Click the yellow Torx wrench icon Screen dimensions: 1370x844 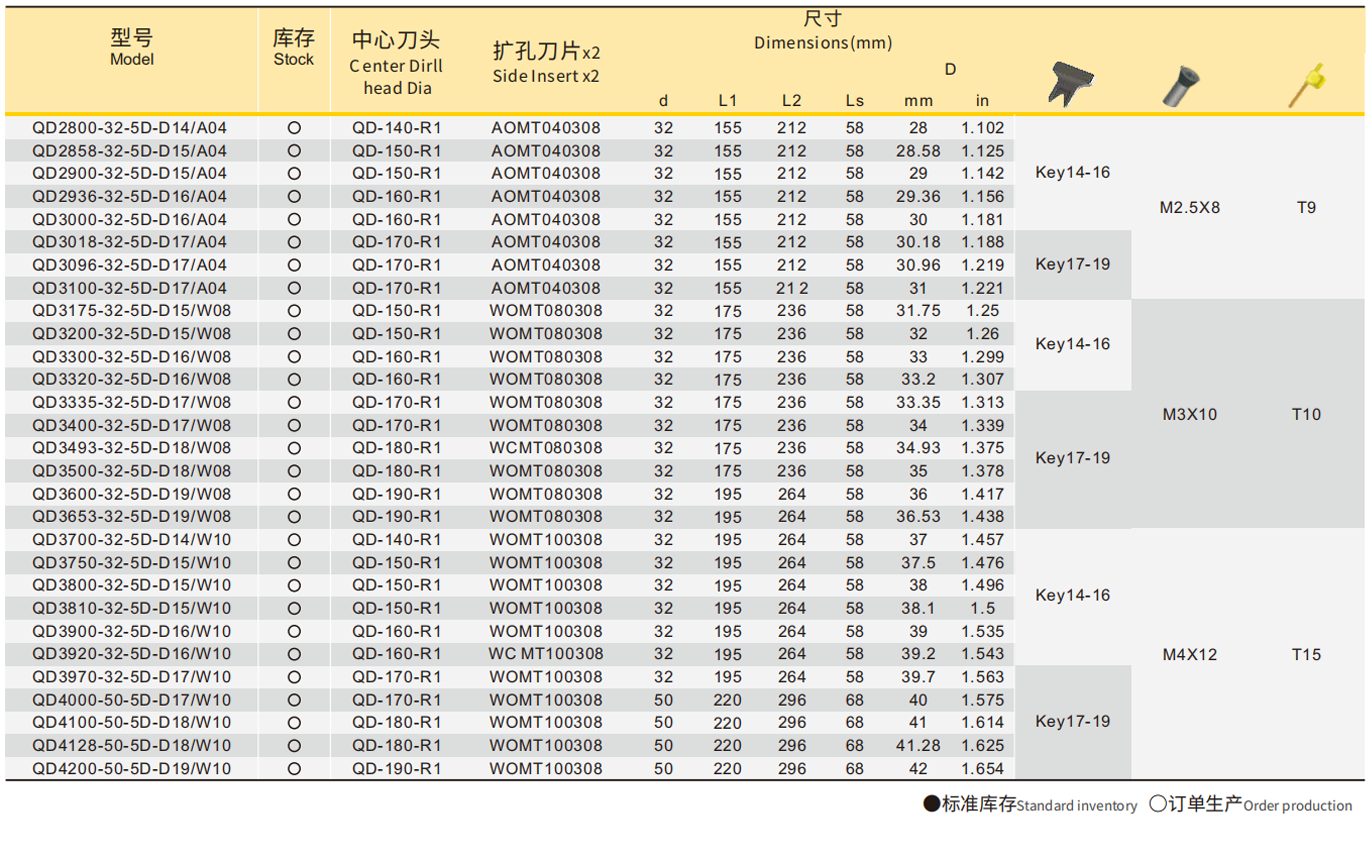(1307, 83)
